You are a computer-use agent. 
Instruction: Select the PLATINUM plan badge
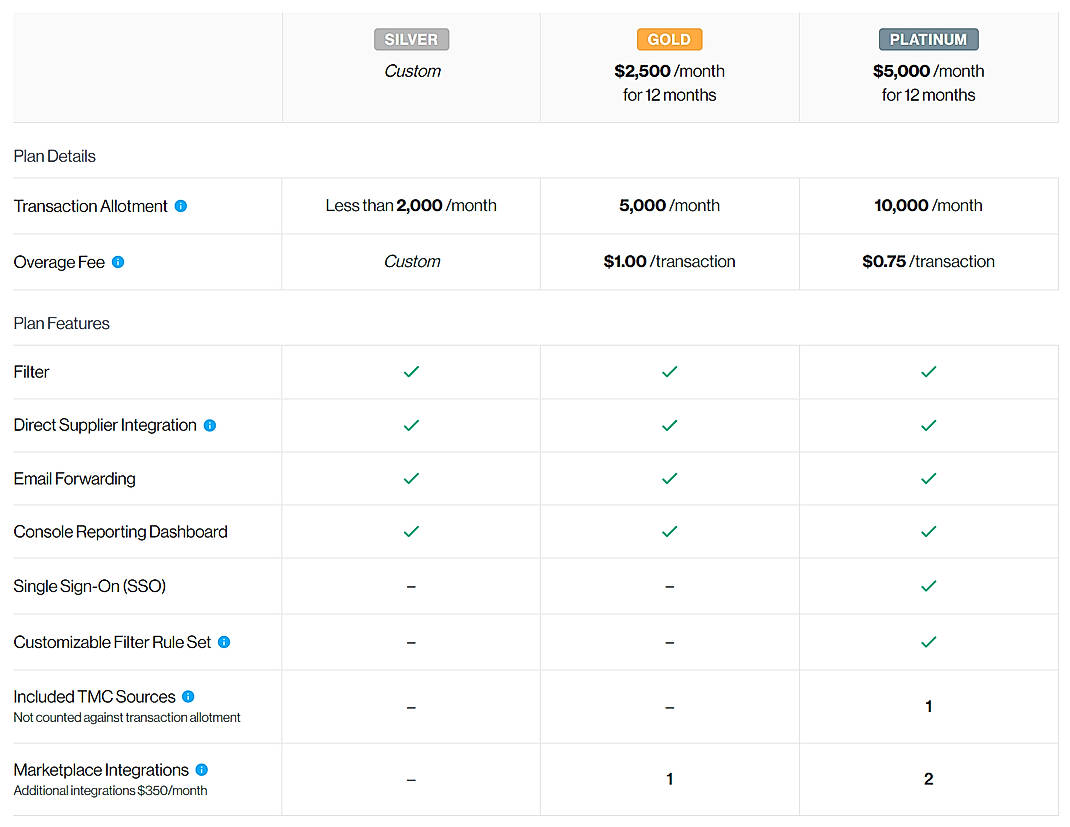[x=928, y=39]
